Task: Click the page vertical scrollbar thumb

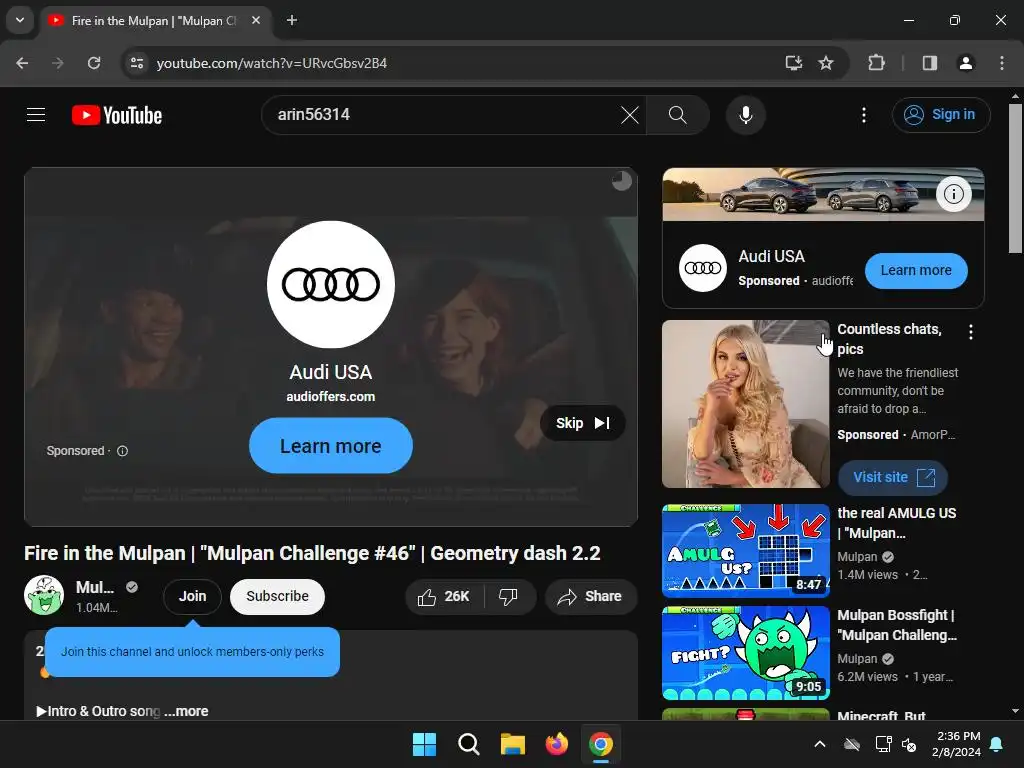Action: tap(1014, 178)
